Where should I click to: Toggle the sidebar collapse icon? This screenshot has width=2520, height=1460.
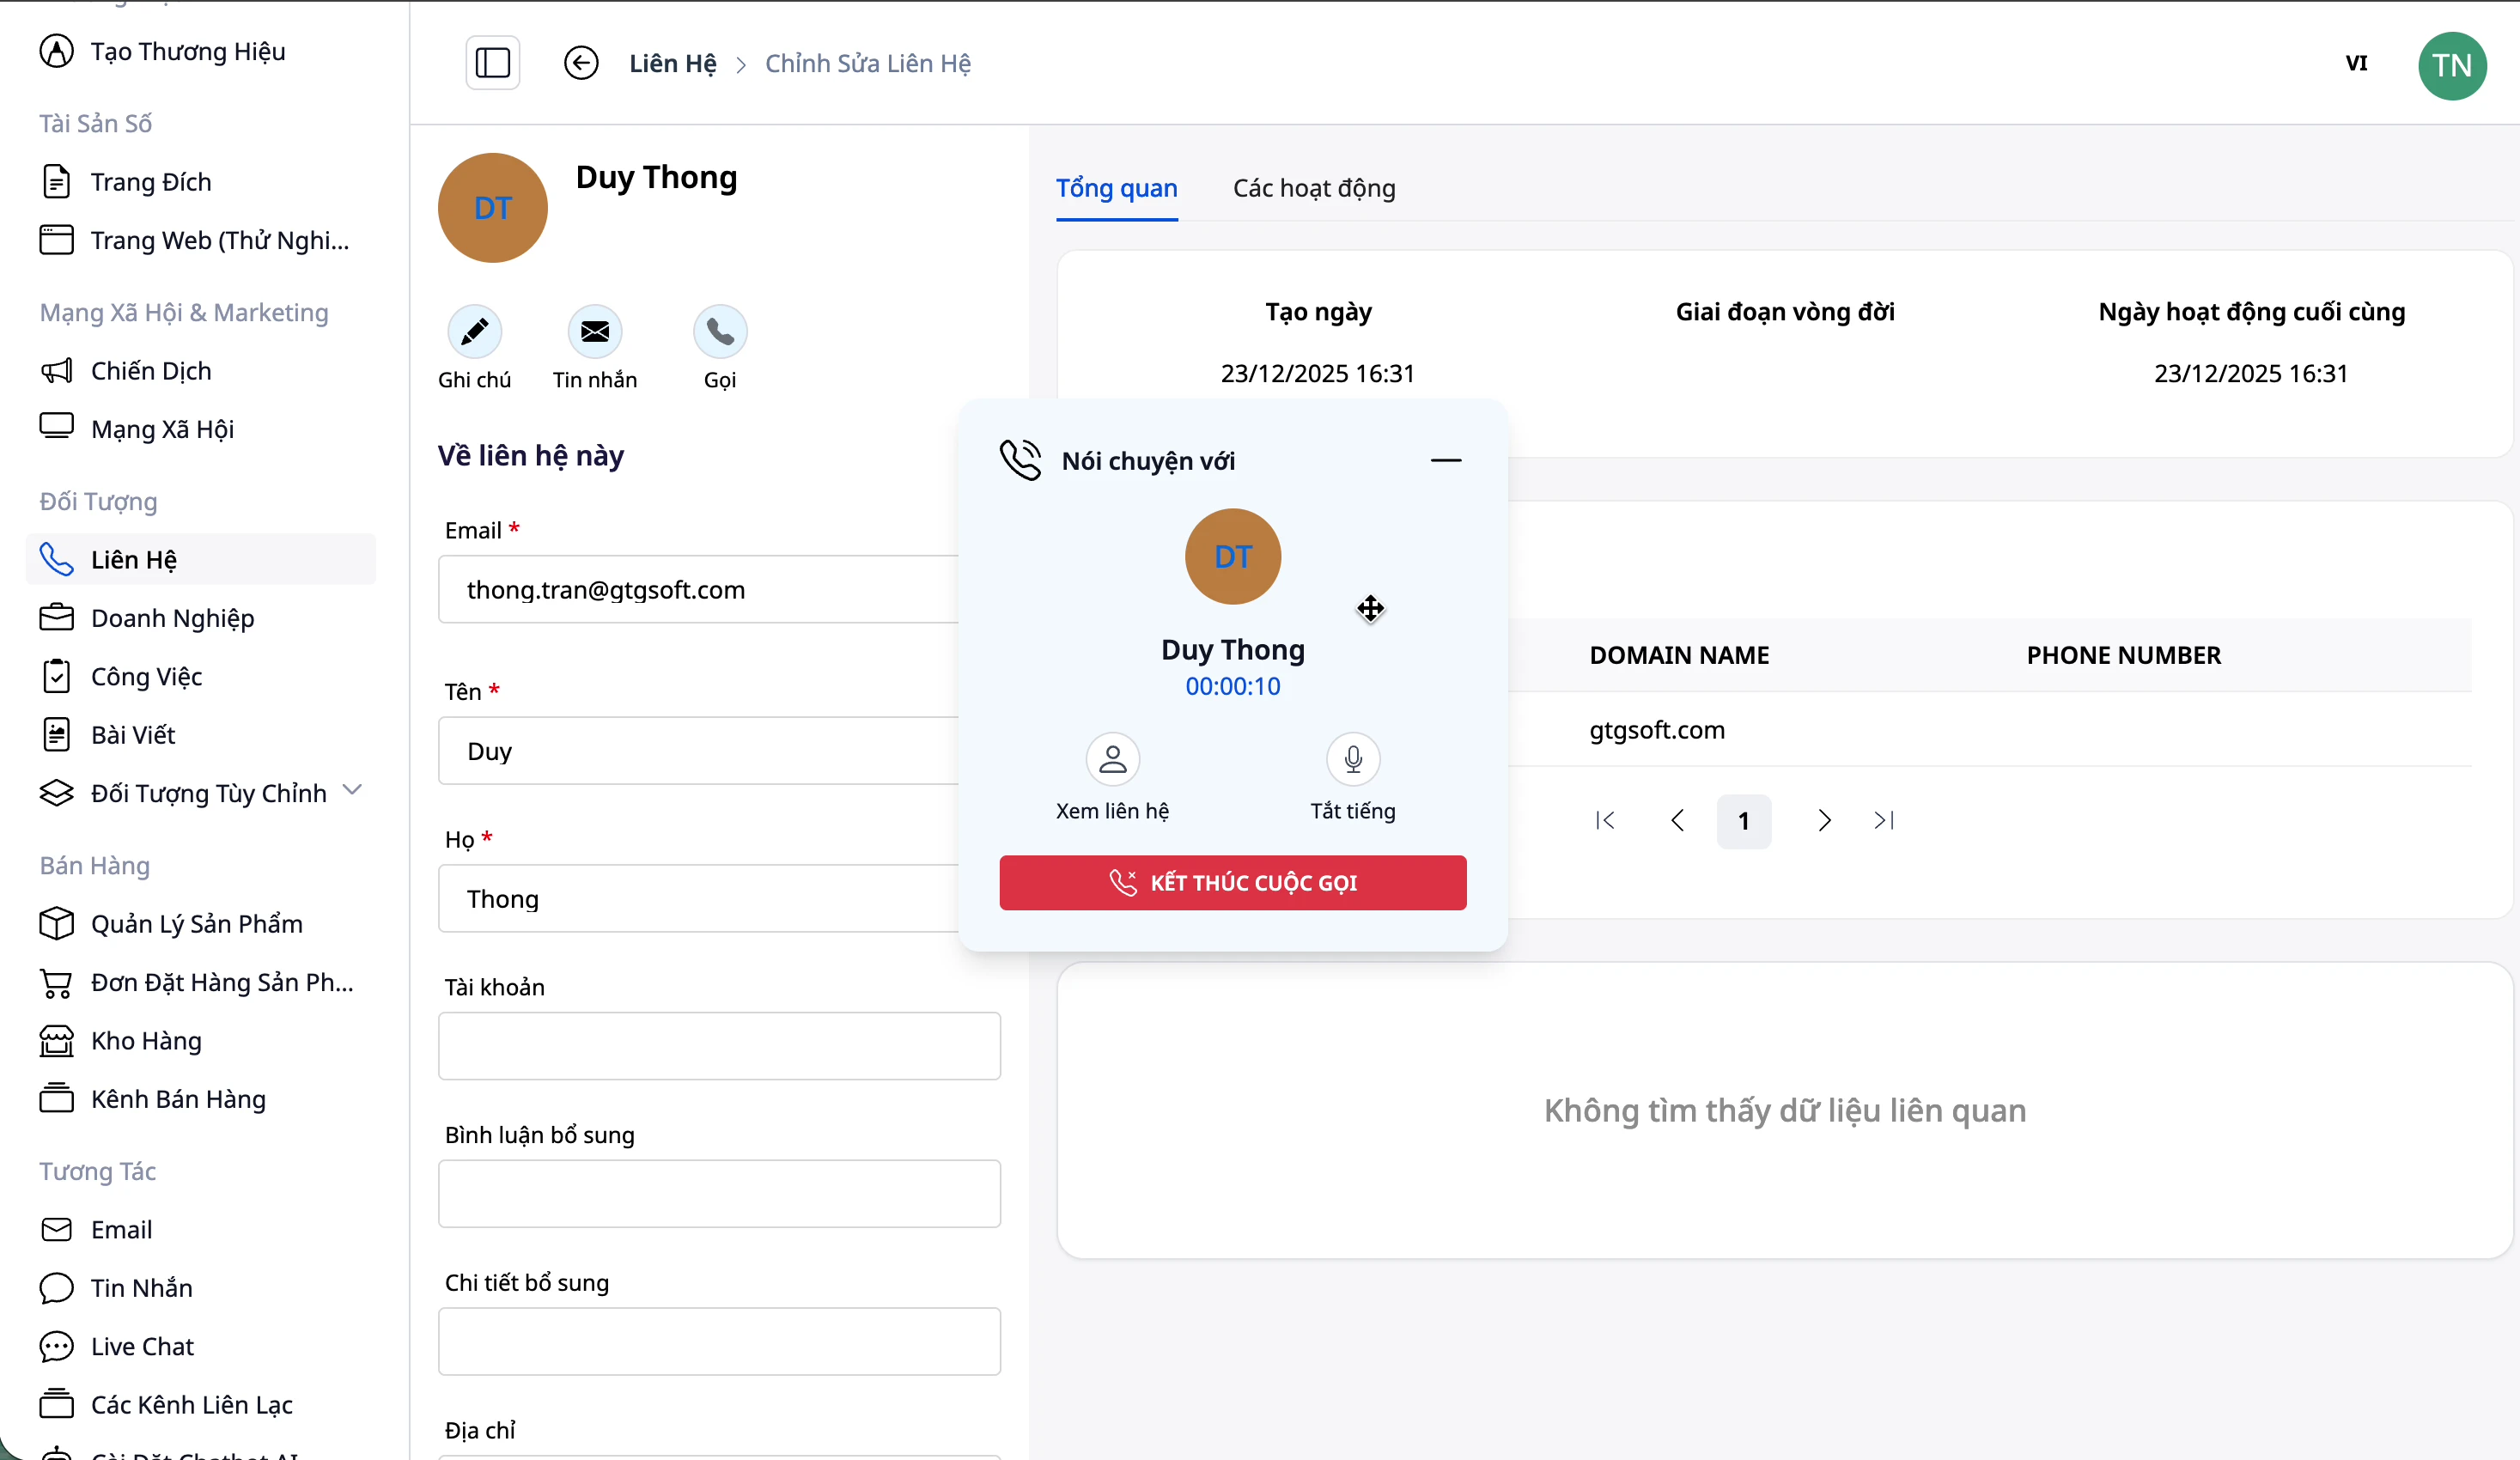(492, 63)
